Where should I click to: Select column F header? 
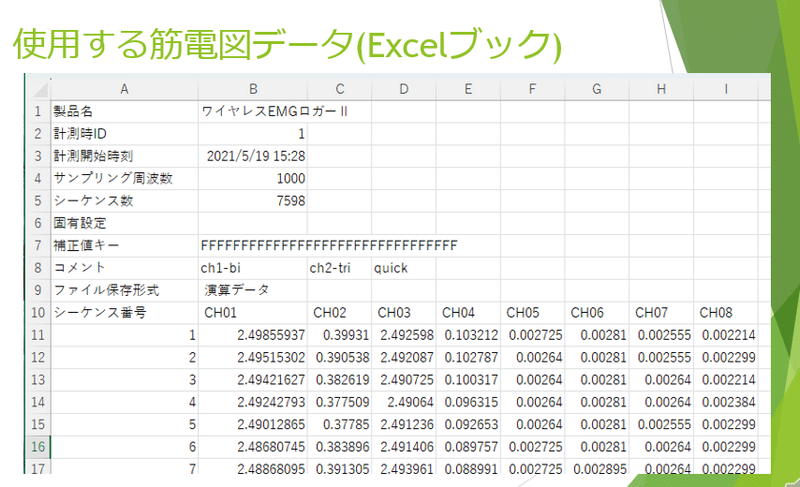click(533, 89)
